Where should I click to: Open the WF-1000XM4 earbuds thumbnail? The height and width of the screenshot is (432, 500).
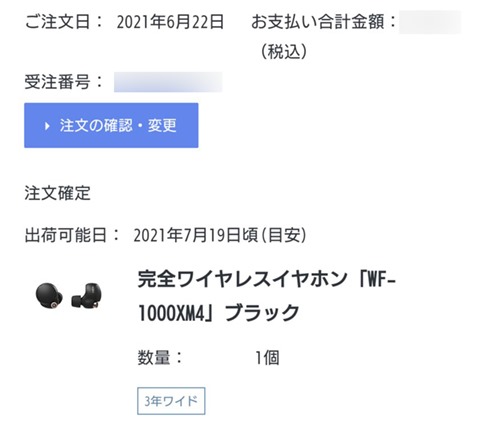click(x=69, y=296)
